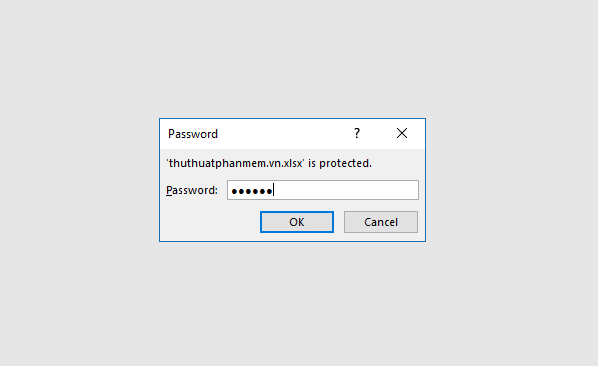Viewport: 598px width, 366px height.
Task: Cancel the password prompt
Action: tap(381, 222)
